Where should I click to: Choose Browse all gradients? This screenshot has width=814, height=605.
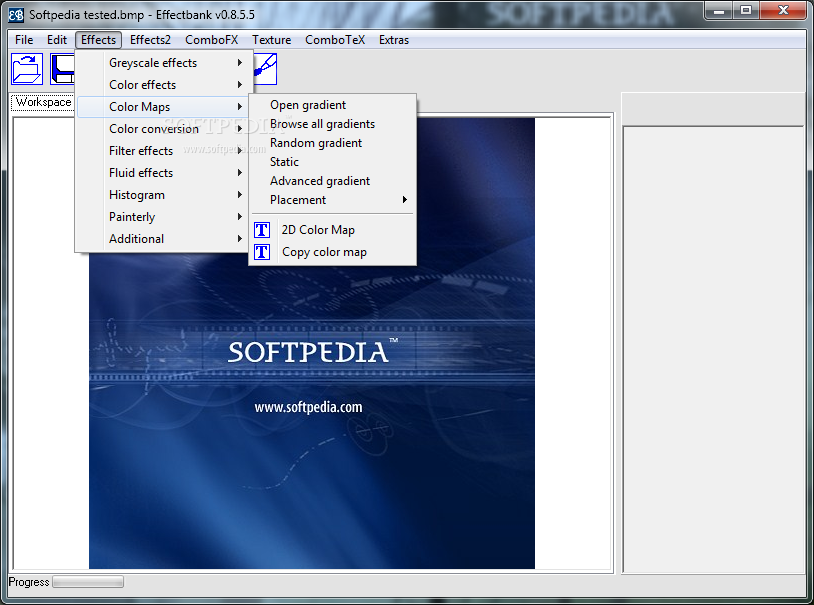click(x=332, y=124)
